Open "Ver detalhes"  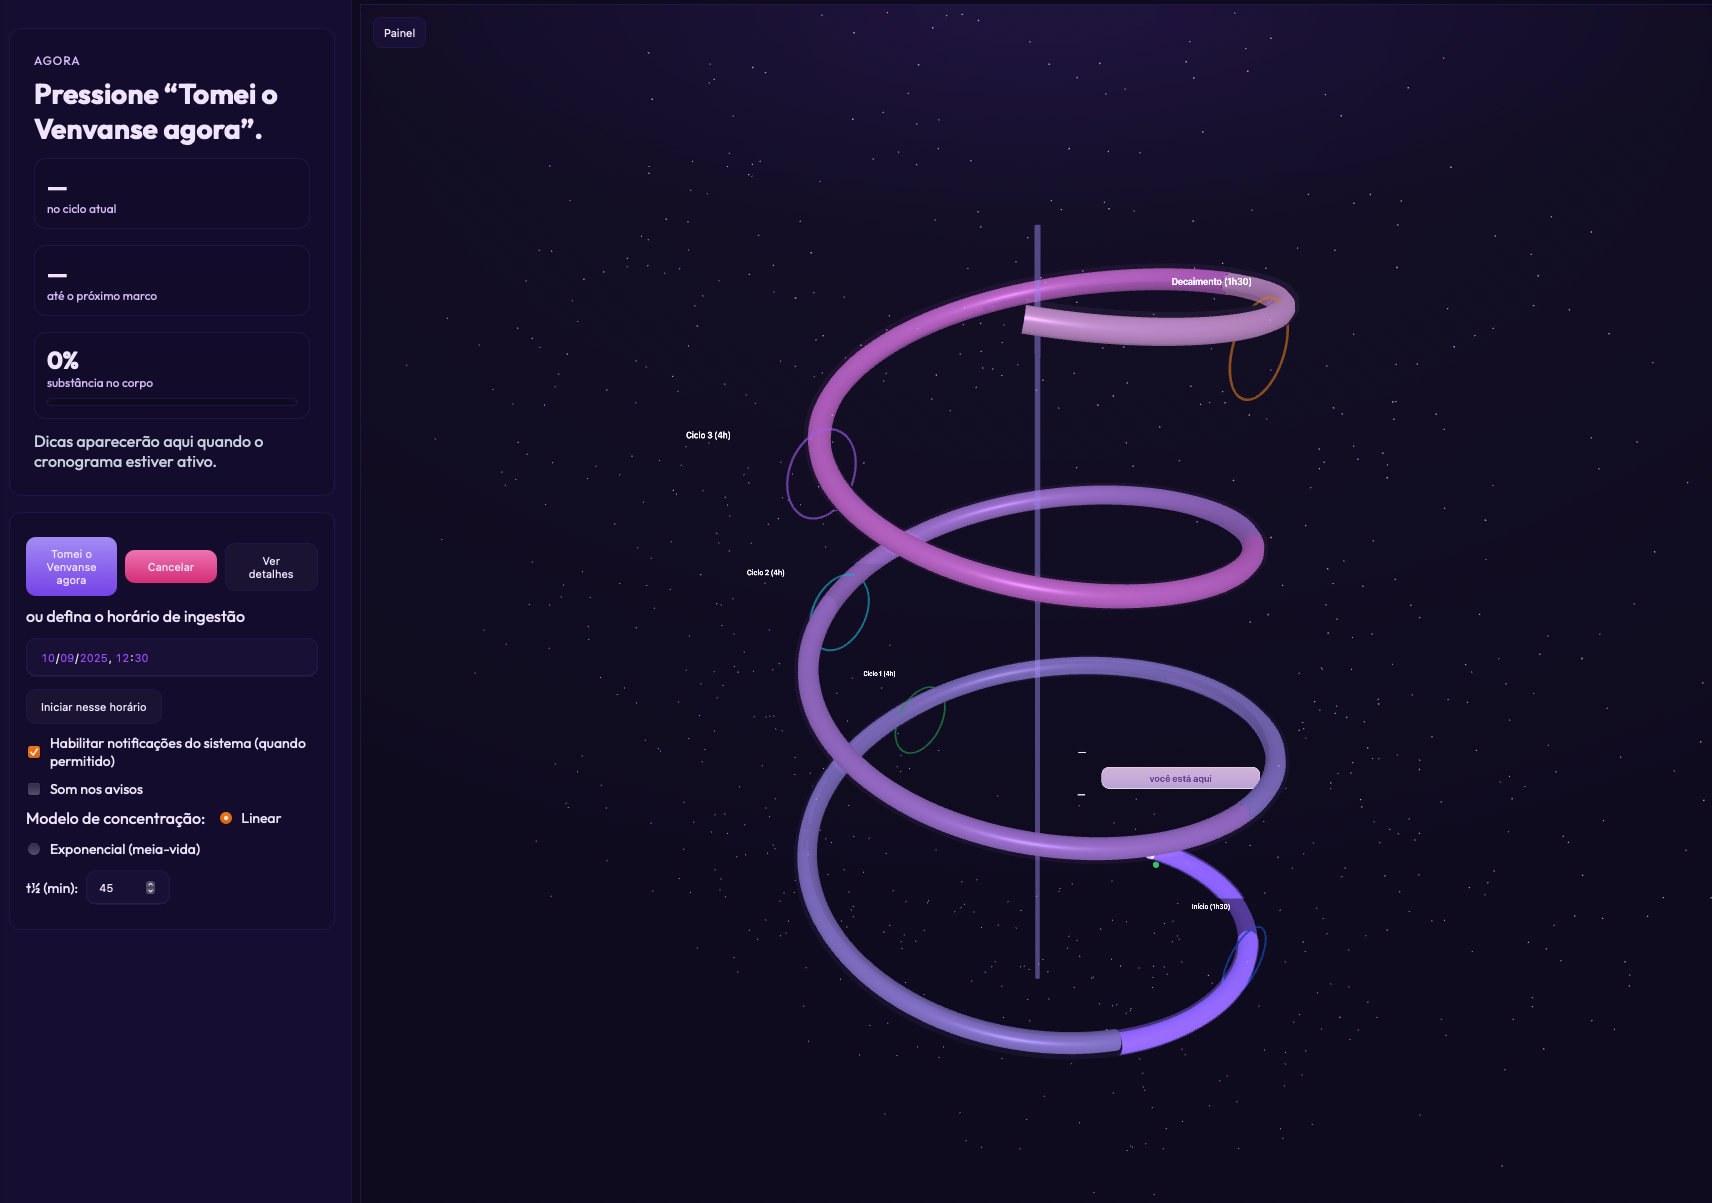point(270,566)
